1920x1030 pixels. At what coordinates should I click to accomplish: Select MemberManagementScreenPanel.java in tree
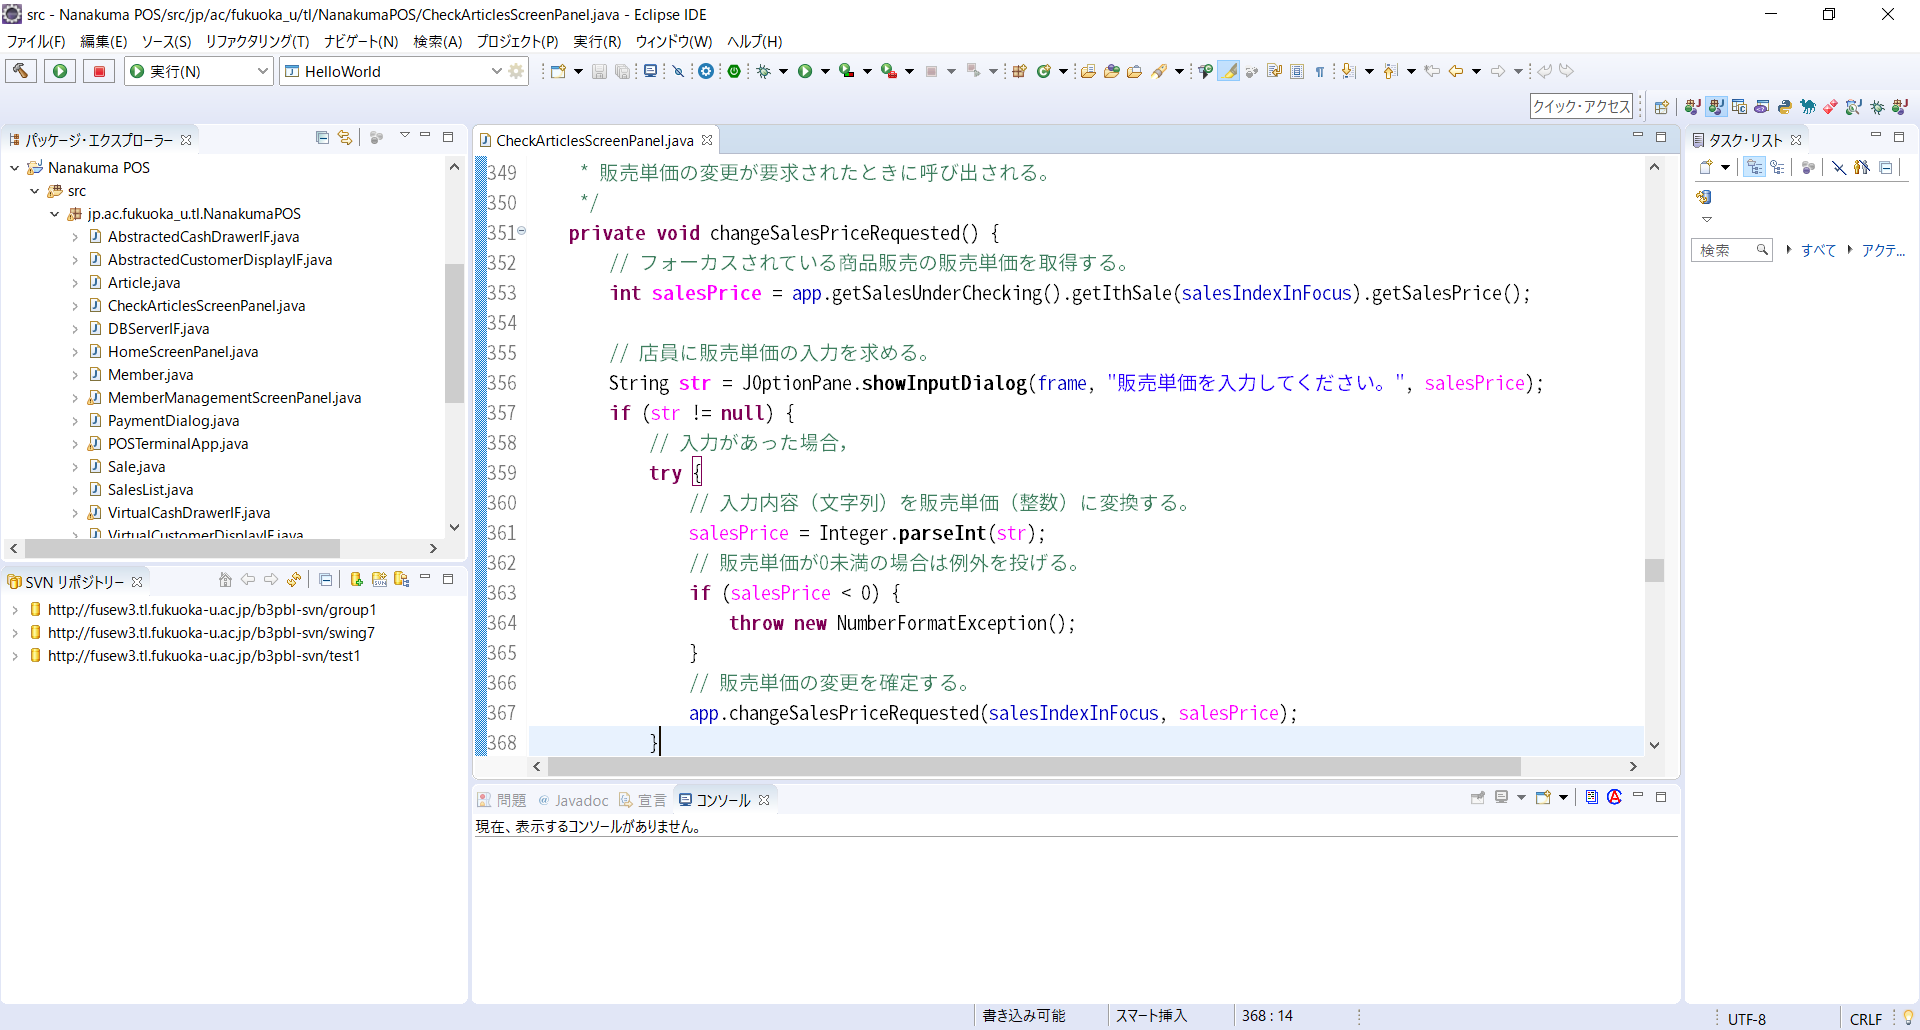(234, 398)
